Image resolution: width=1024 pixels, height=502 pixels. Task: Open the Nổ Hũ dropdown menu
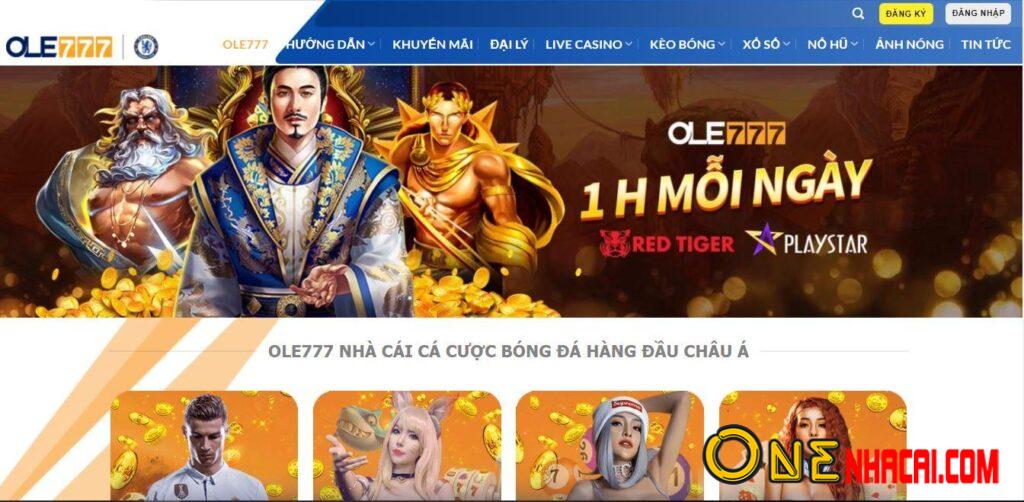[x=833, y=44]
